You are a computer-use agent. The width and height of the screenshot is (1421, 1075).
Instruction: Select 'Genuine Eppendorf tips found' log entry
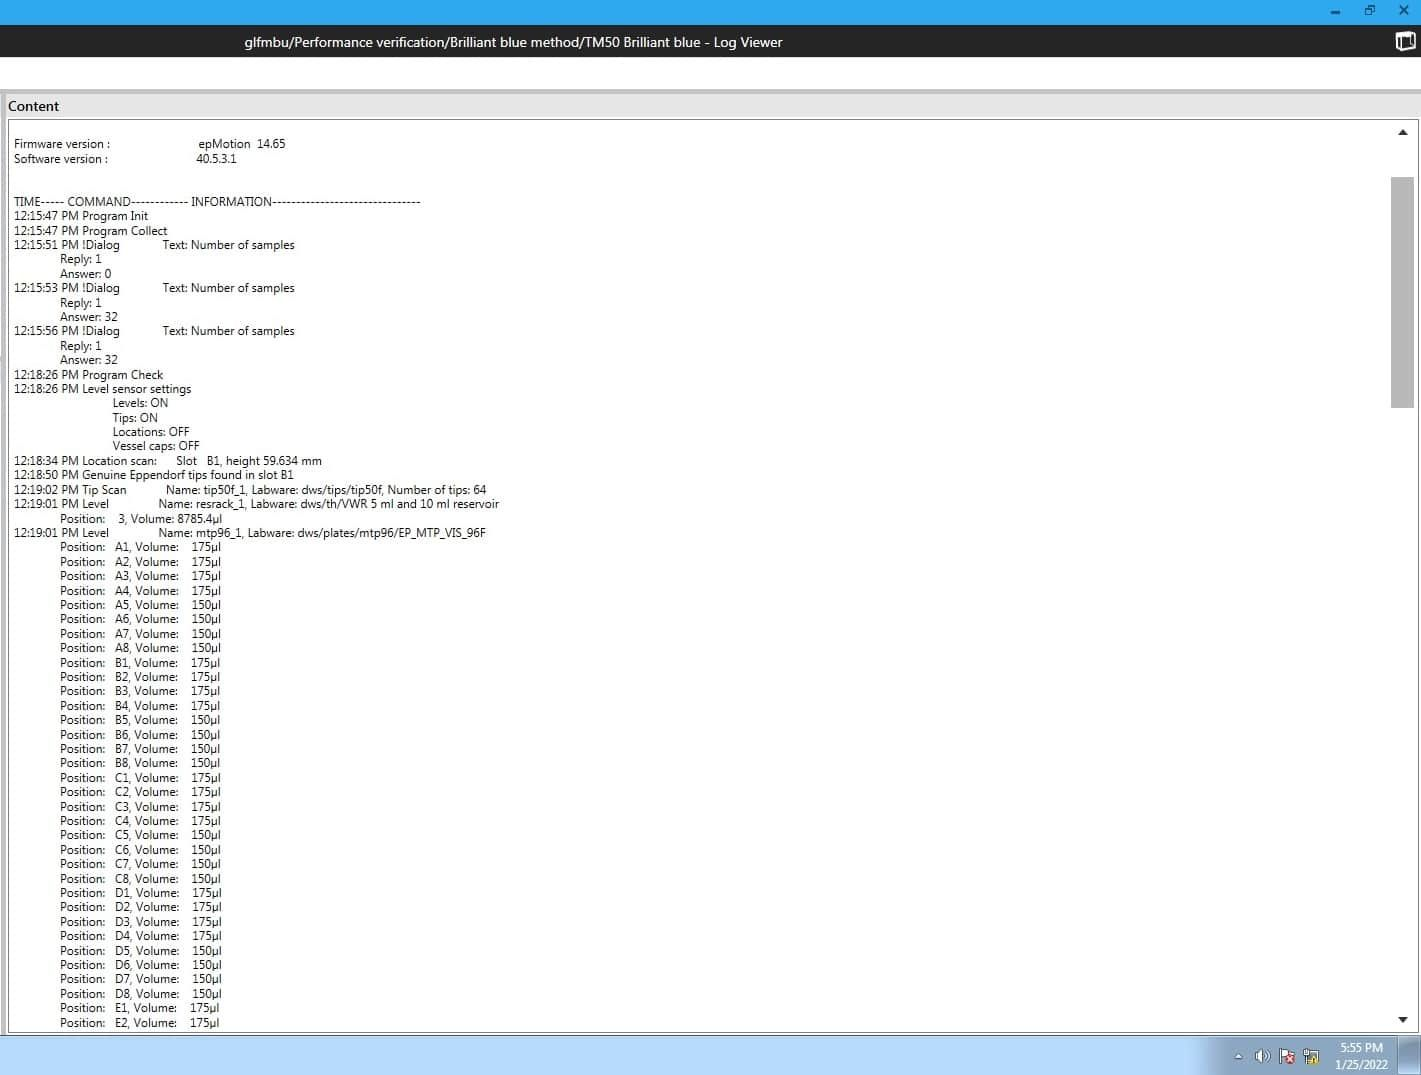point(154,475)
